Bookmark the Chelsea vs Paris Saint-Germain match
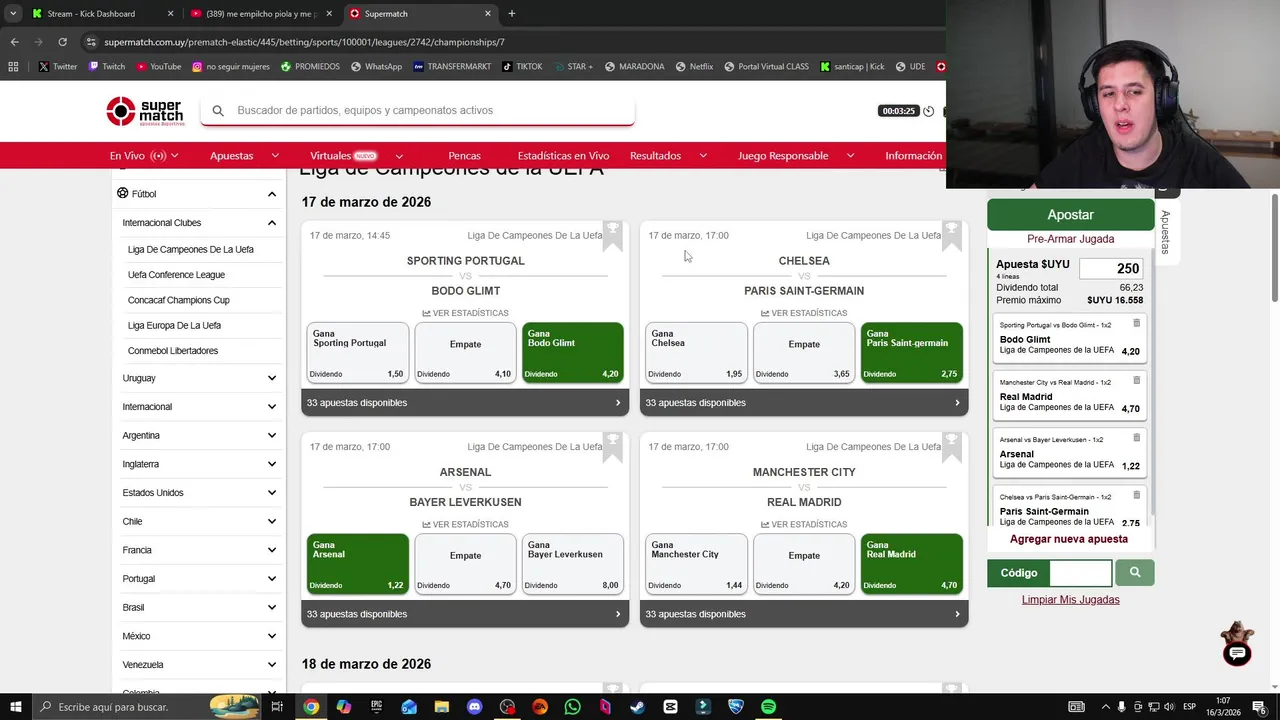 (952, 236)
